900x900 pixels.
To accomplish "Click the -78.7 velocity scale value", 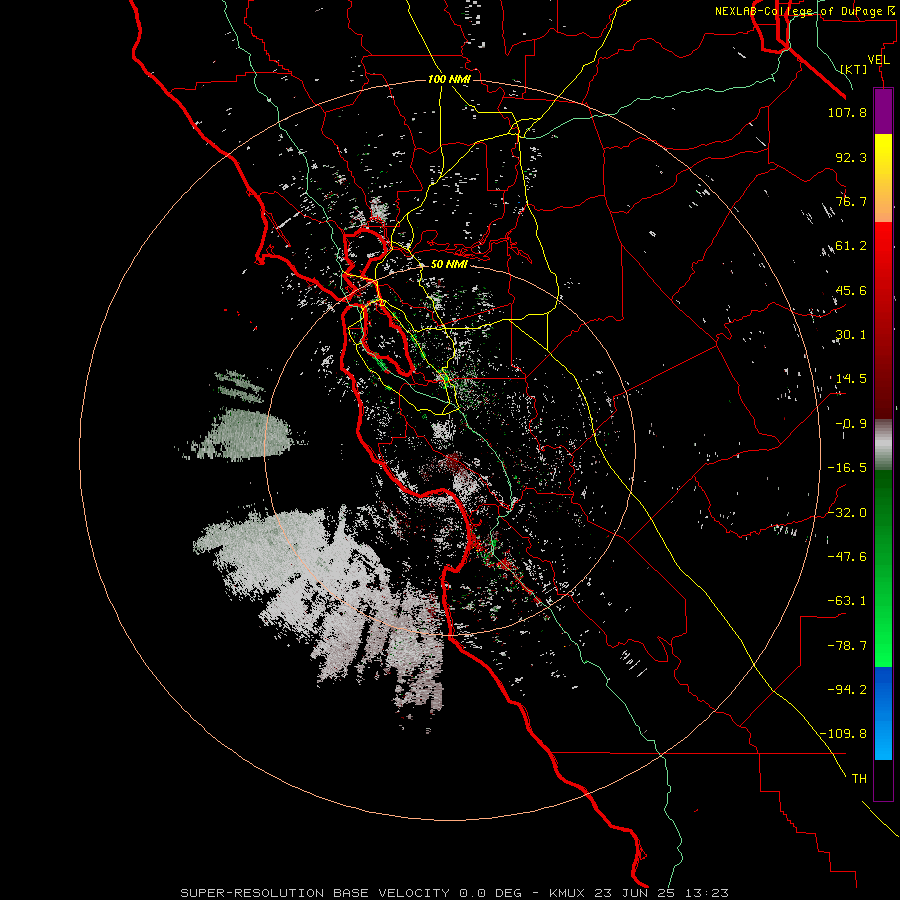I will click(x=847, y=646).
